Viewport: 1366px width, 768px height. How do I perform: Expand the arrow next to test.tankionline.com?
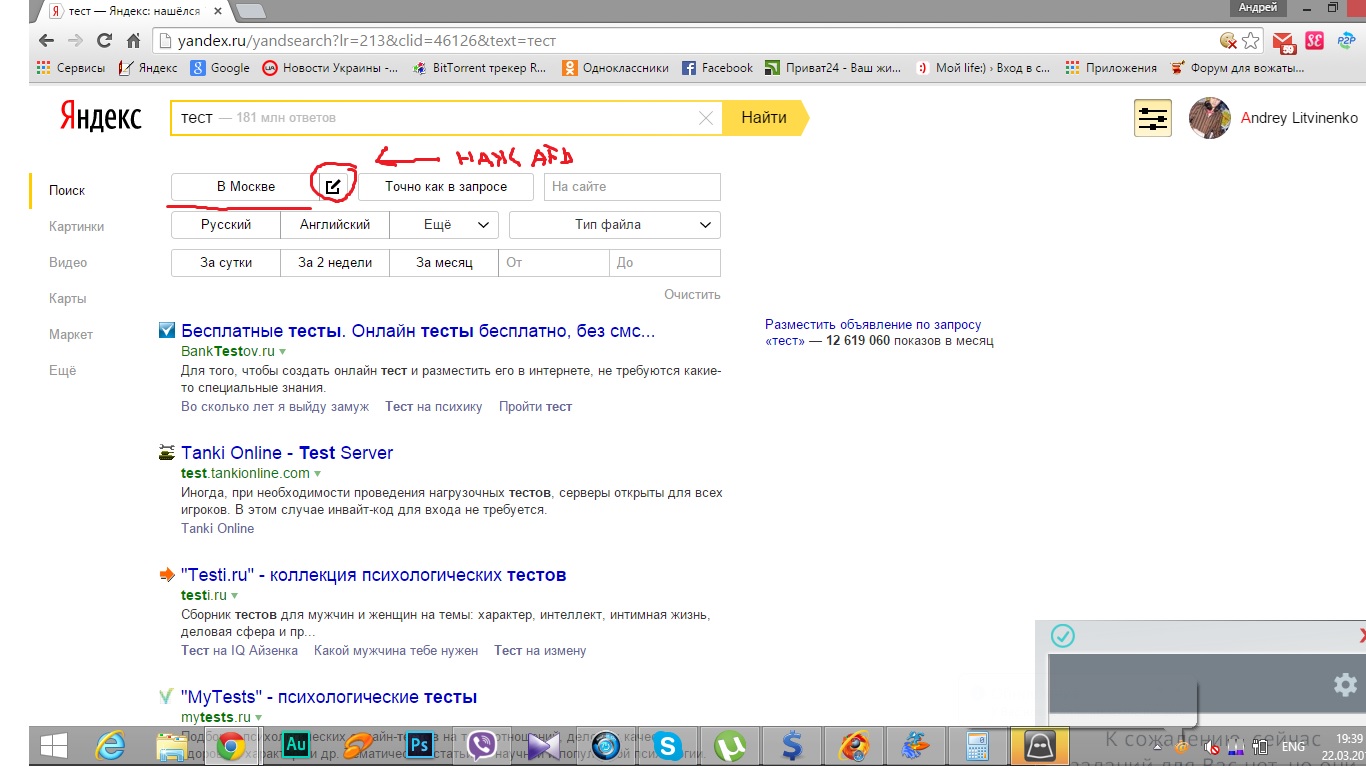[x=318, y=473]
